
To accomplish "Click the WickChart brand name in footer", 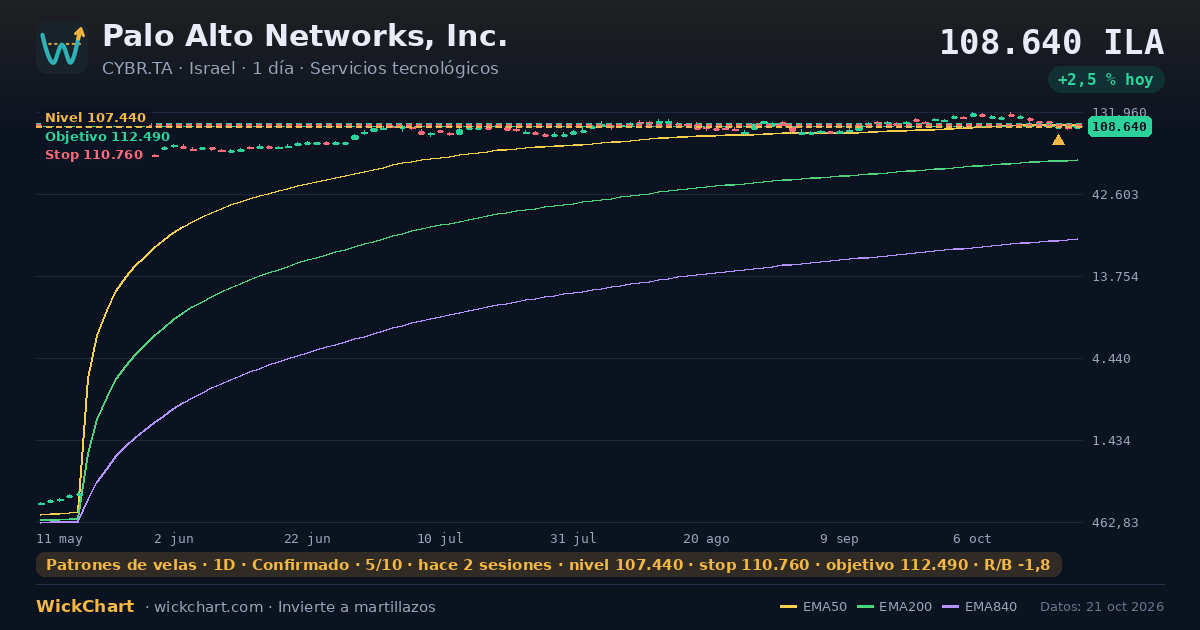I will point(85,607).
